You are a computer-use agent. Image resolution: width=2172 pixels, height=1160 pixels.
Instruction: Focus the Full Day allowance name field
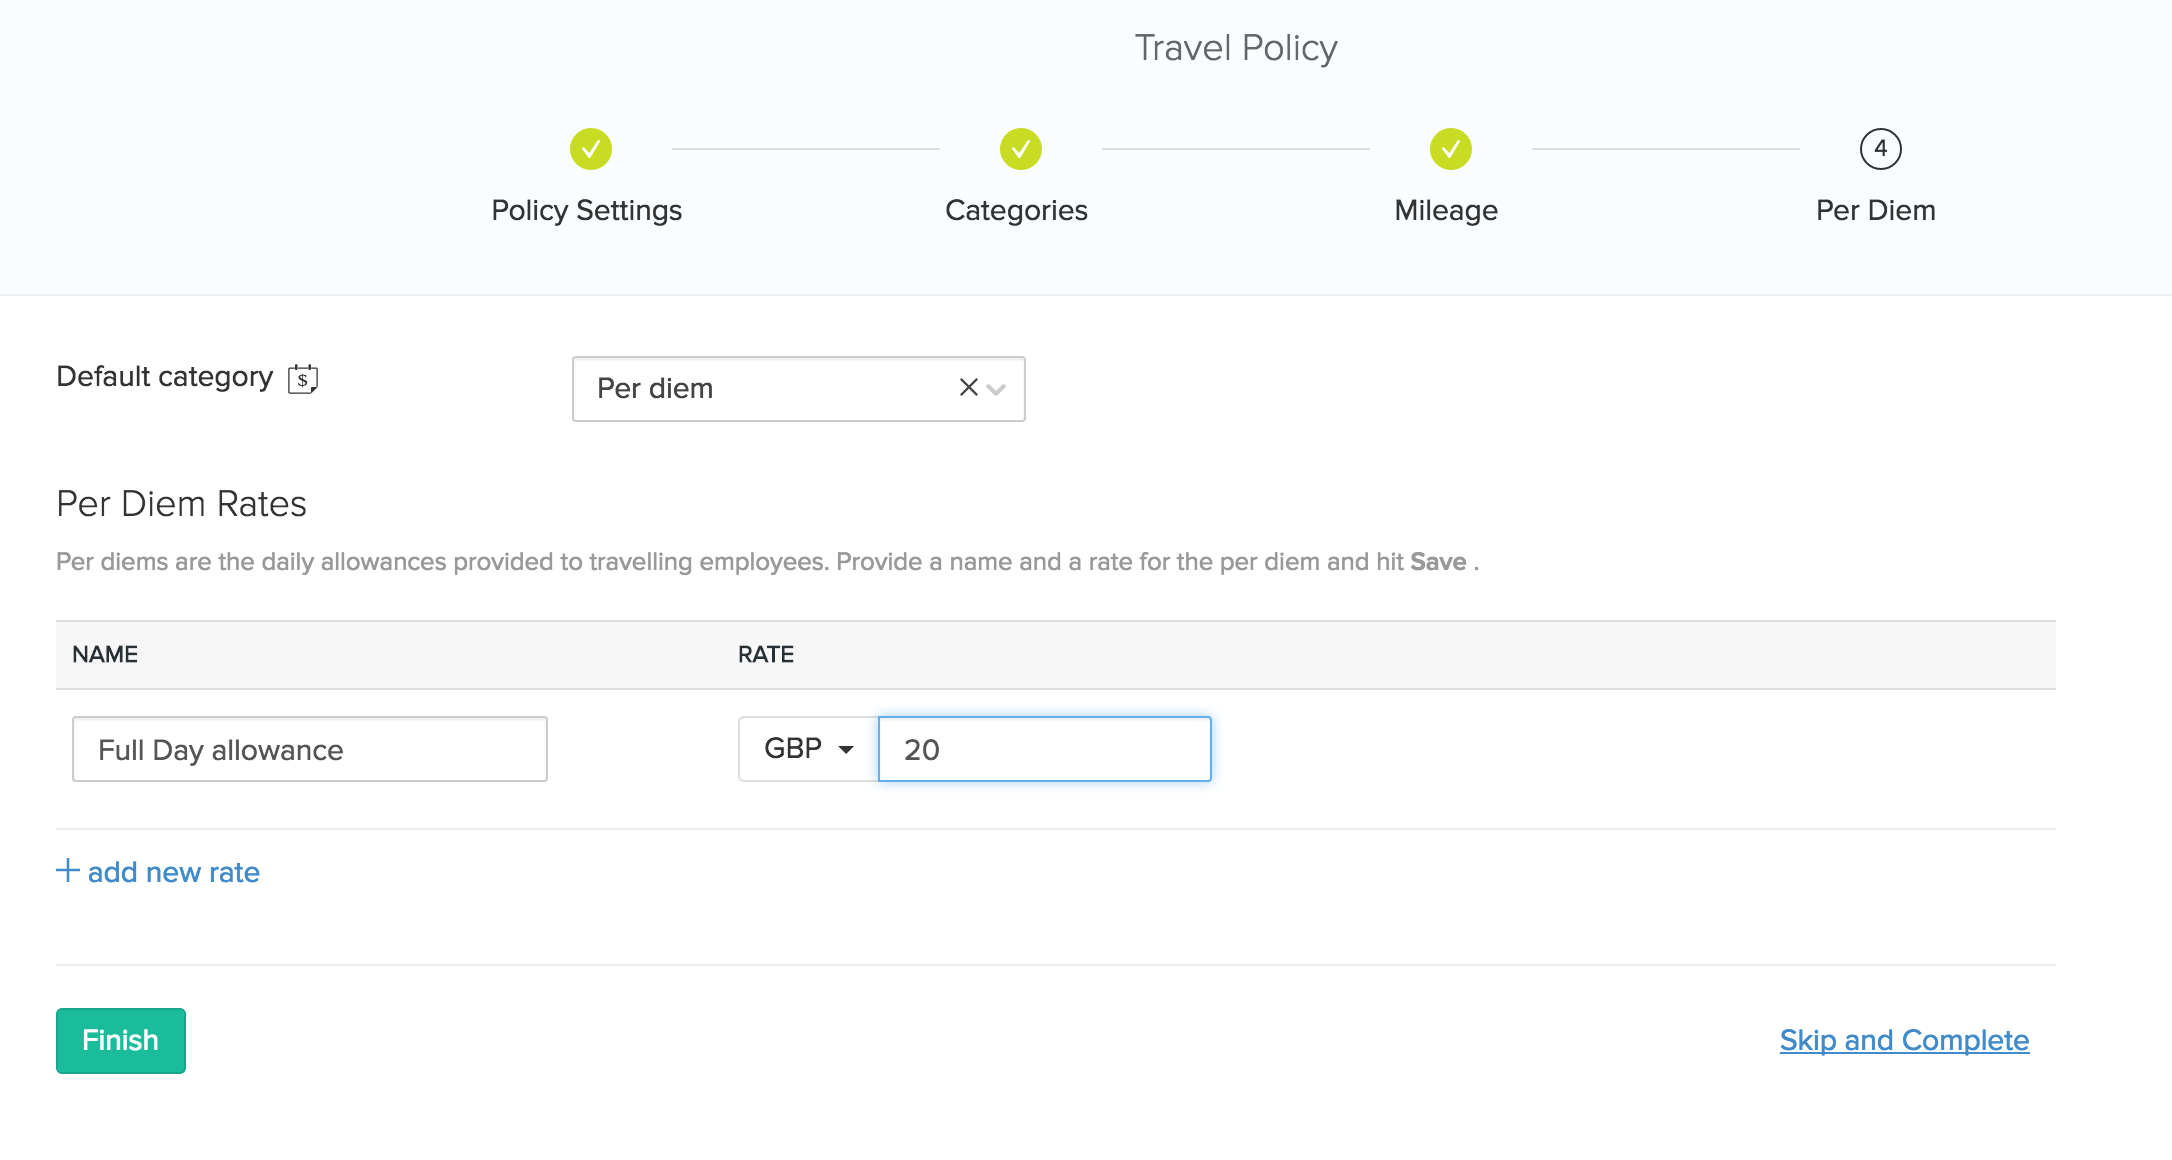pos(310,749)
